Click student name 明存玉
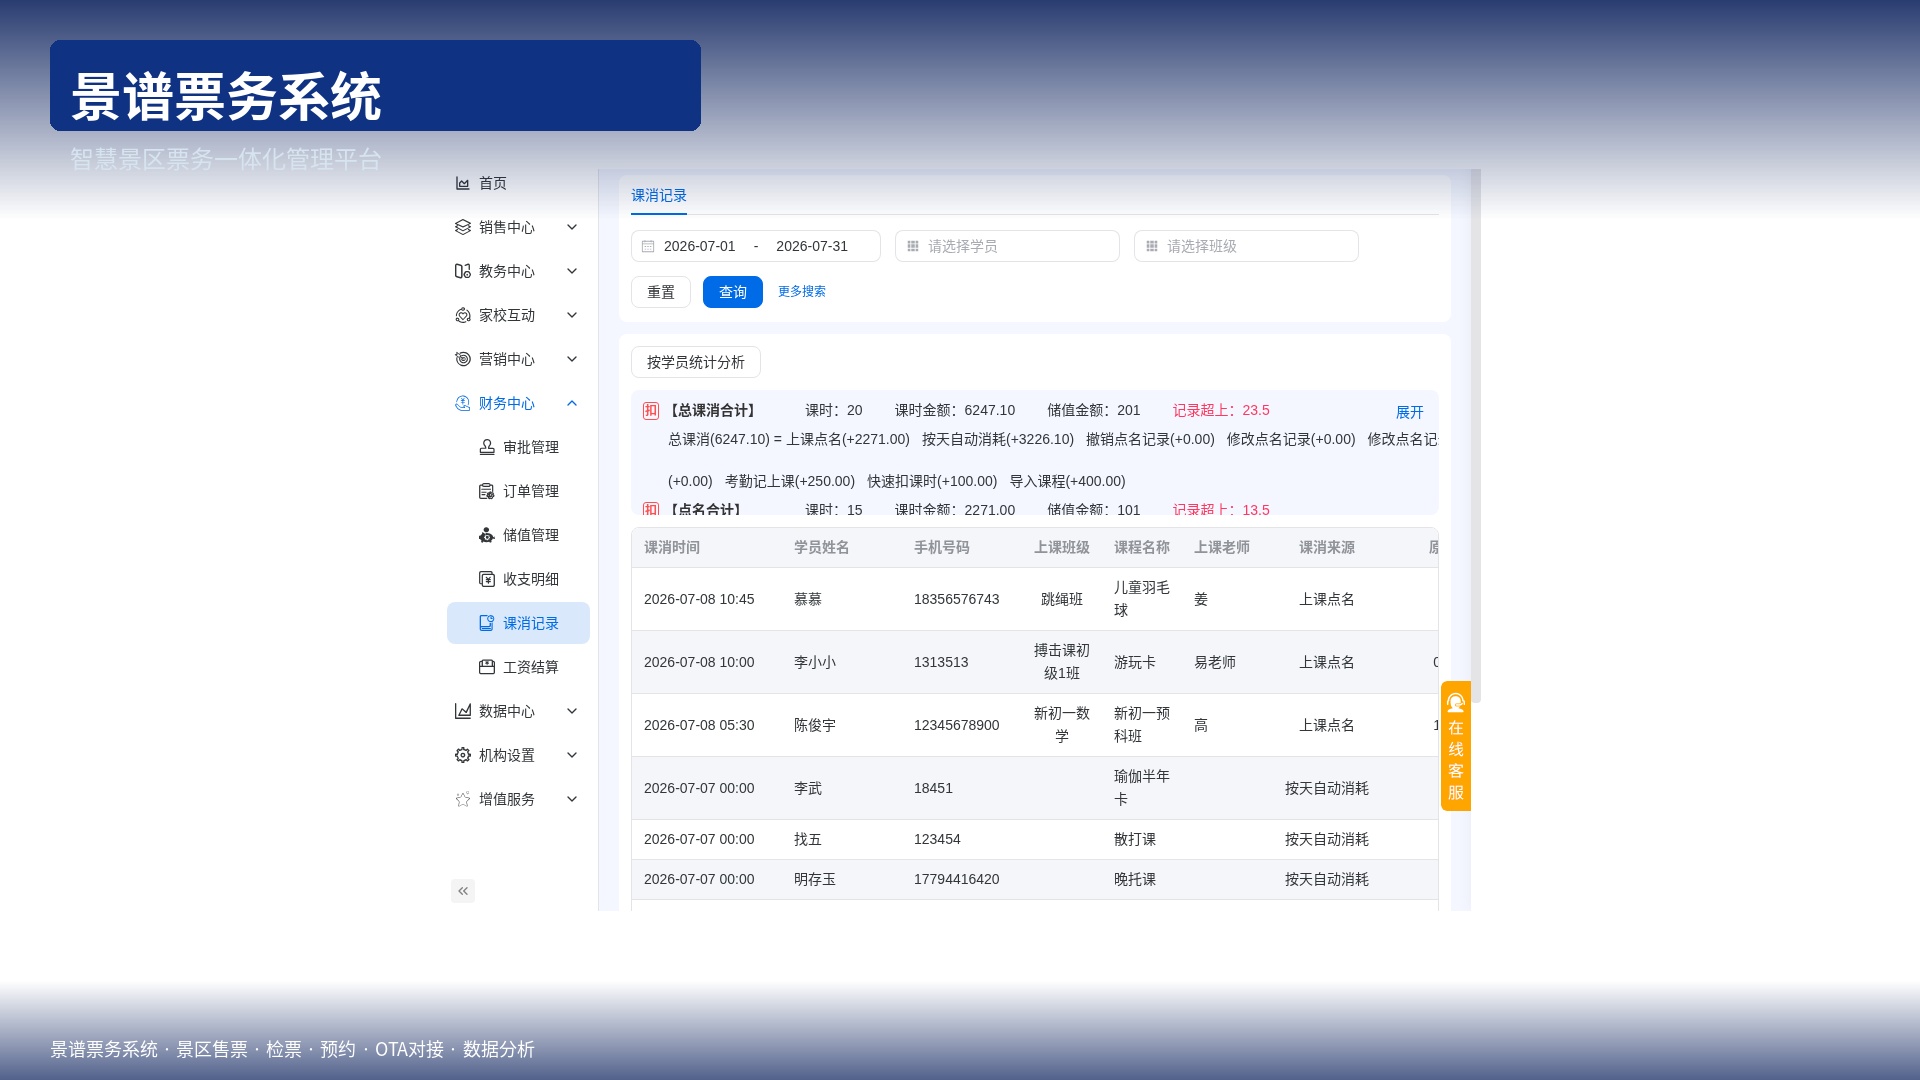Screen dimensions: 1920x1080 (x=815, y=879)
